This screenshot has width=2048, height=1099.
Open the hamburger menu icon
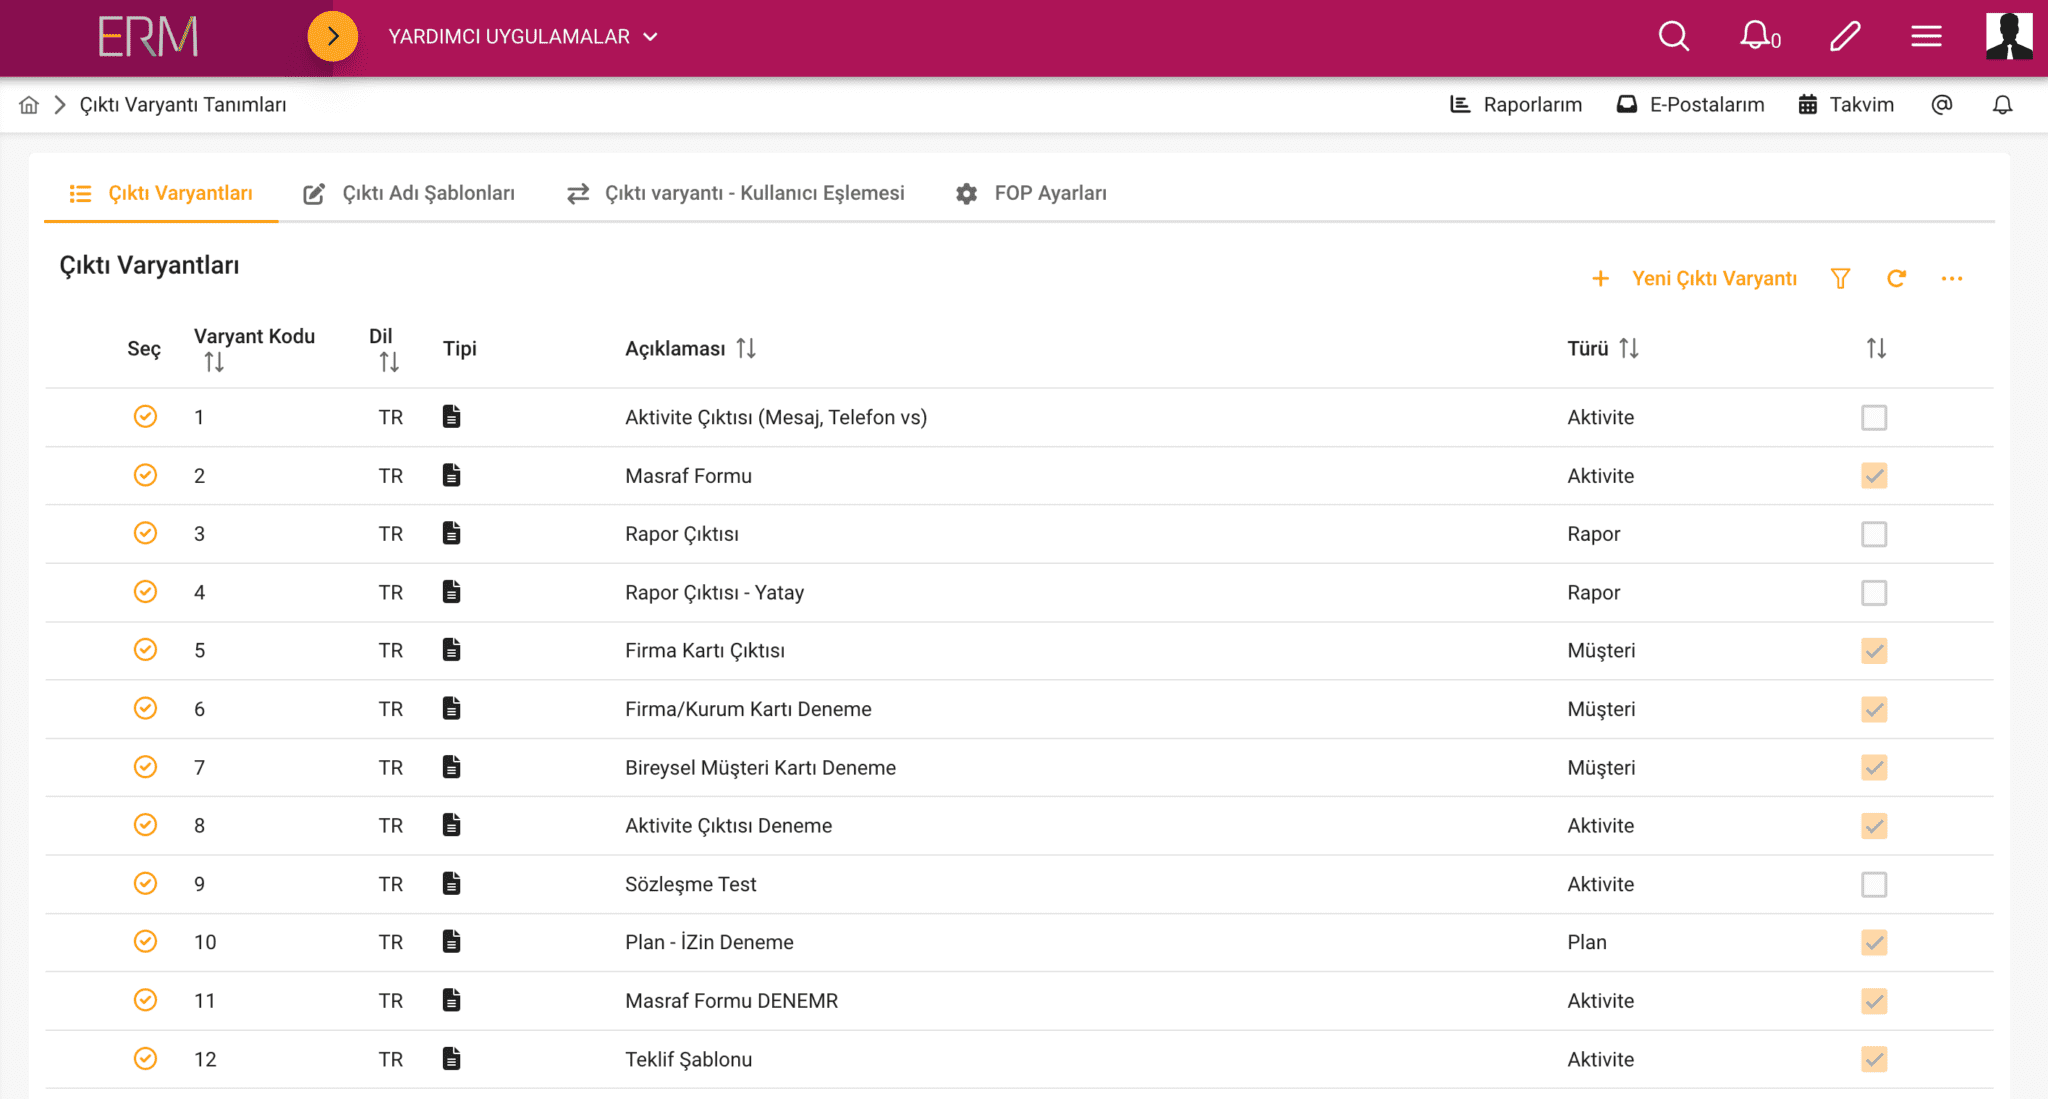pos(1926,37)
